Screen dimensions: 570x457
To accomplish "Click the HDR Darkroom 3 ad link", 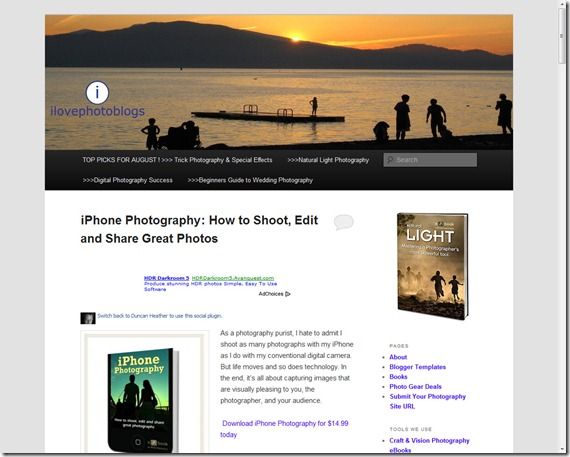I will pyautogui.click(x=166, y=278).
